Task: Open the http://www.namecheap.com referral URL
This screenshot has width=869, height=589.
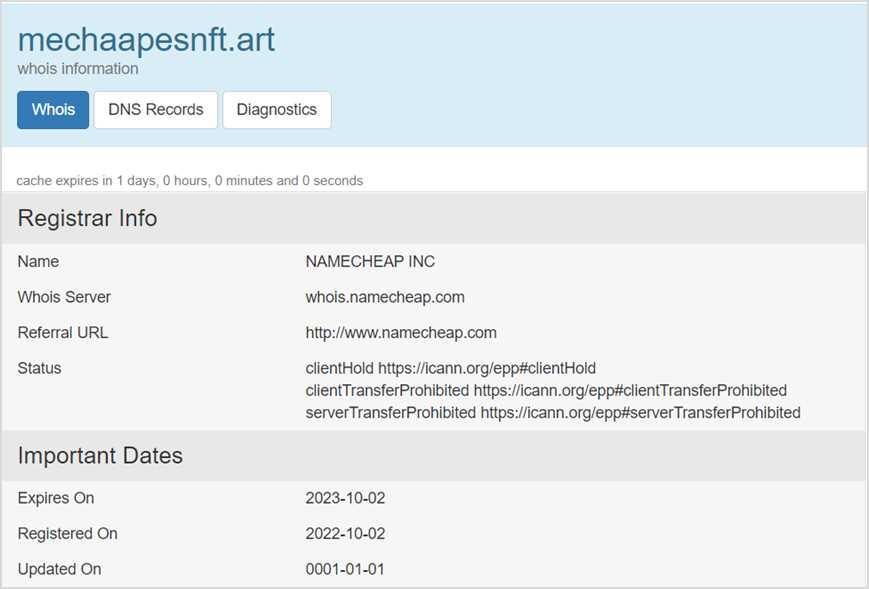Action: click(401, 332)
